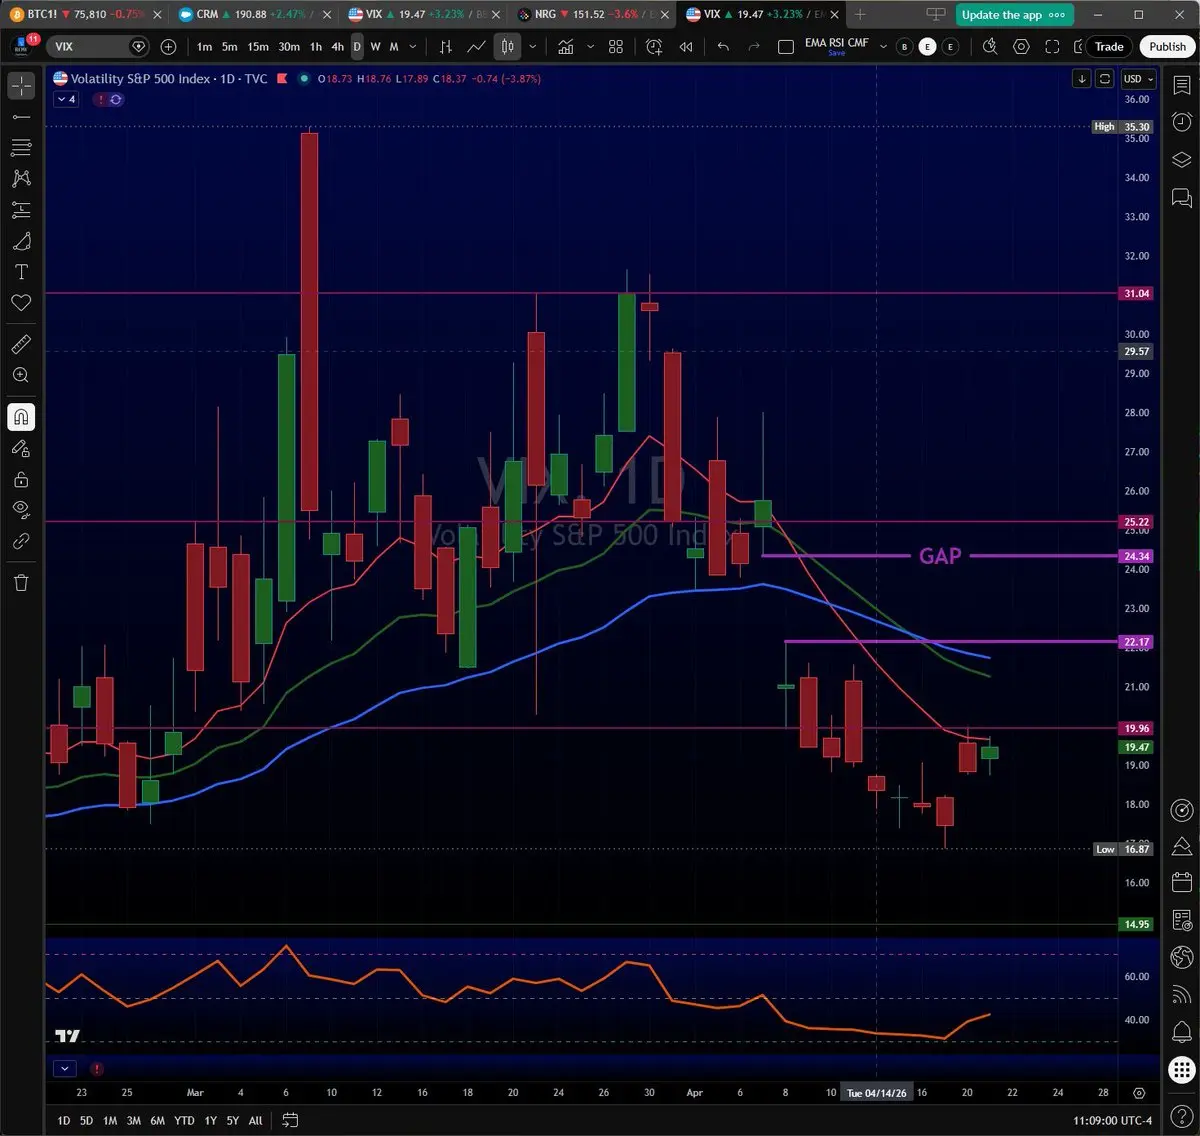This screenshot has height=1136, width=1200.
Task: Open the Watchlist panel icon
Action: (x=1182, y=86)
